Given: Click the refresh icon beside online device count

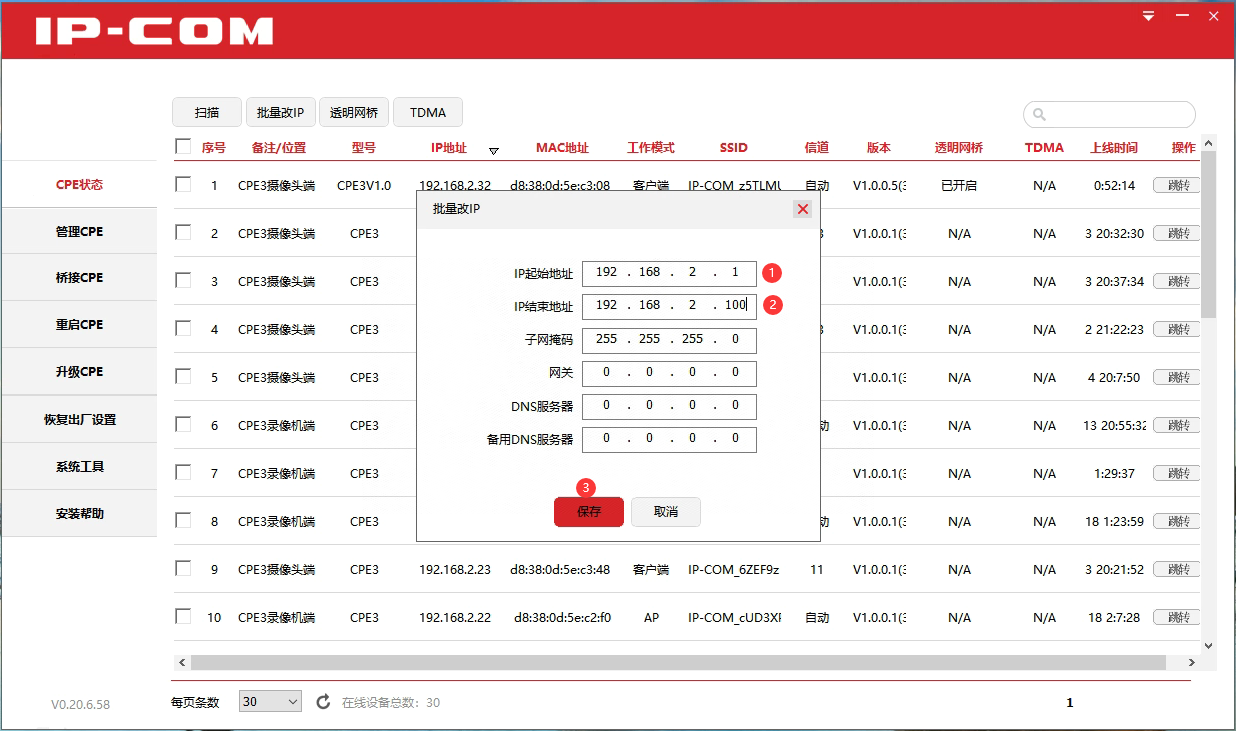Looking at the screenshot, I should [x=323, y=702].
